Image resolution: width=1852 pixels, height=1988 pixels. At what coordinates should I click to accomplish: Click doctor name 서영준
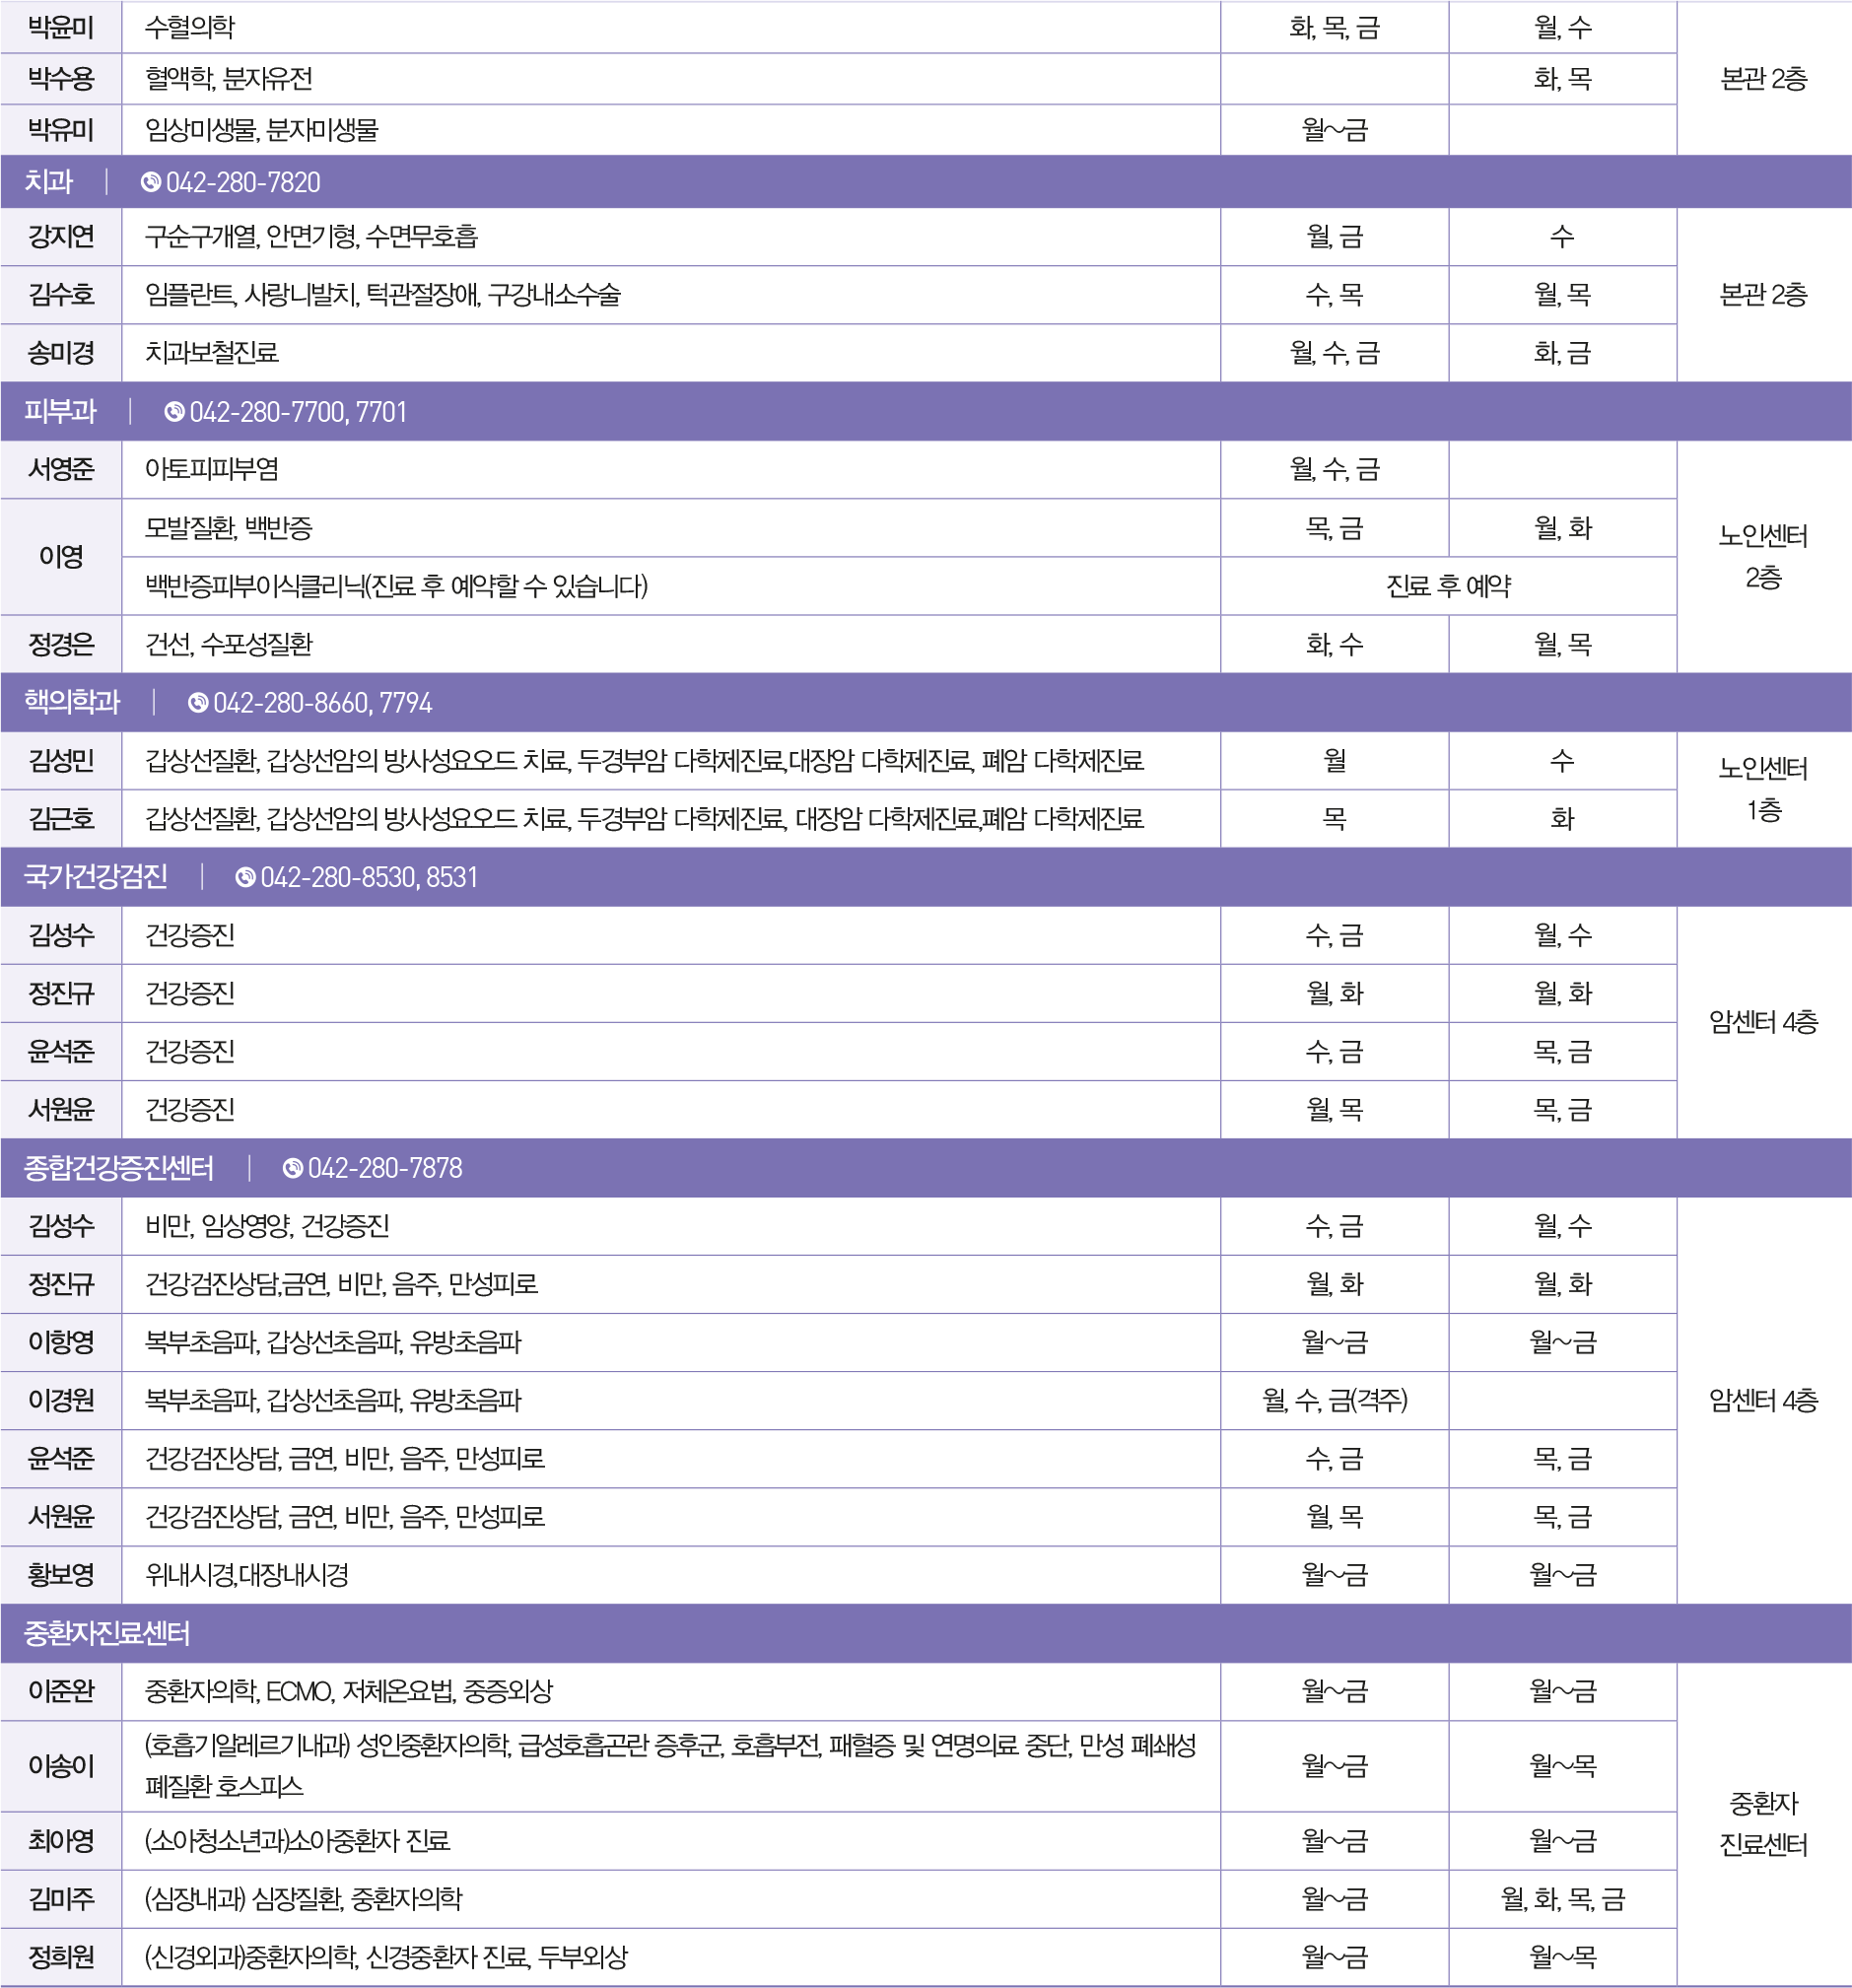(x=61, y=469)
